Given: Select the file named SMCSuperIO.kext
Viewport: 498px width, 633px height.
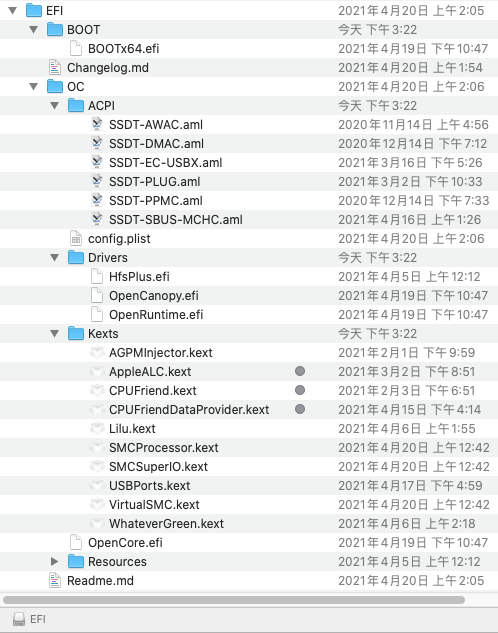Looking at the screenshot, I should (x=158, y=466).
